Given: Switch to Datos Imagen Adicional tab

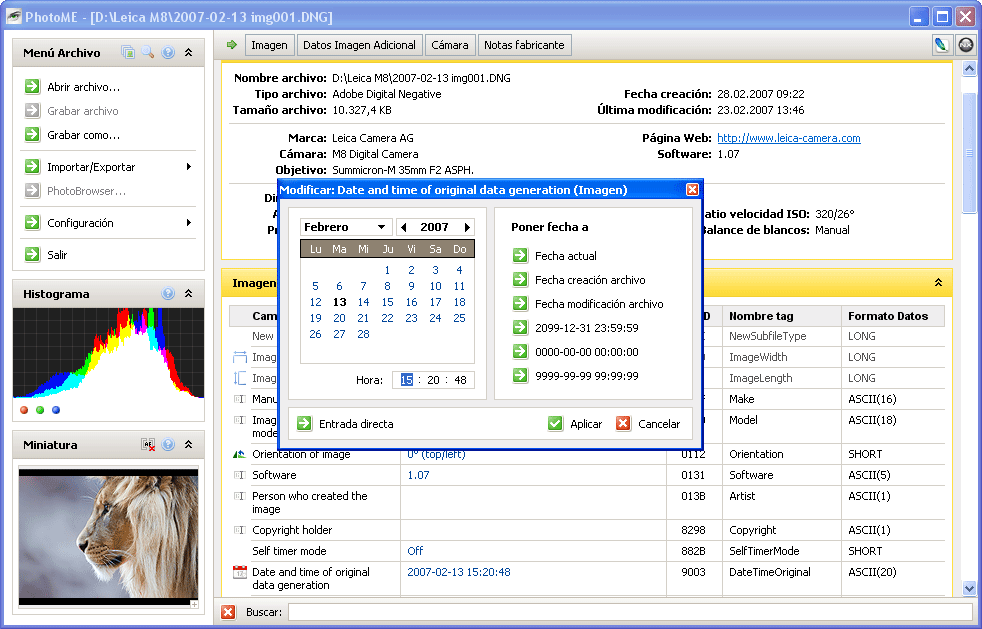Looking at the screenshot, I should 359,45.
